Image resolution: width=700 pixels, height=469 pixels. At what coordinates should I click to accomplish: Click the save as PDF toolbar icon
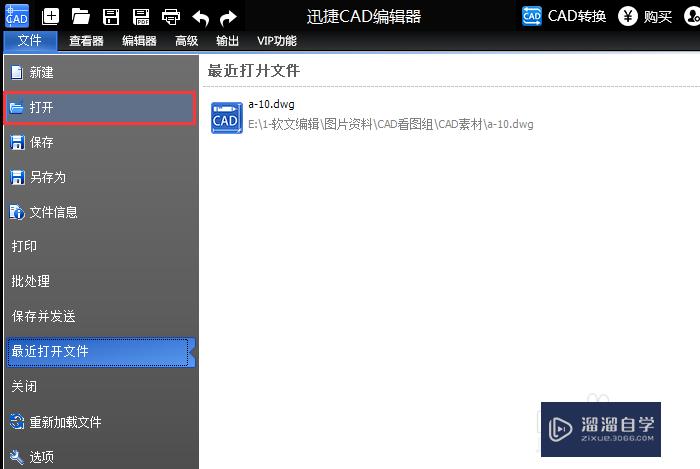(141, 17)
